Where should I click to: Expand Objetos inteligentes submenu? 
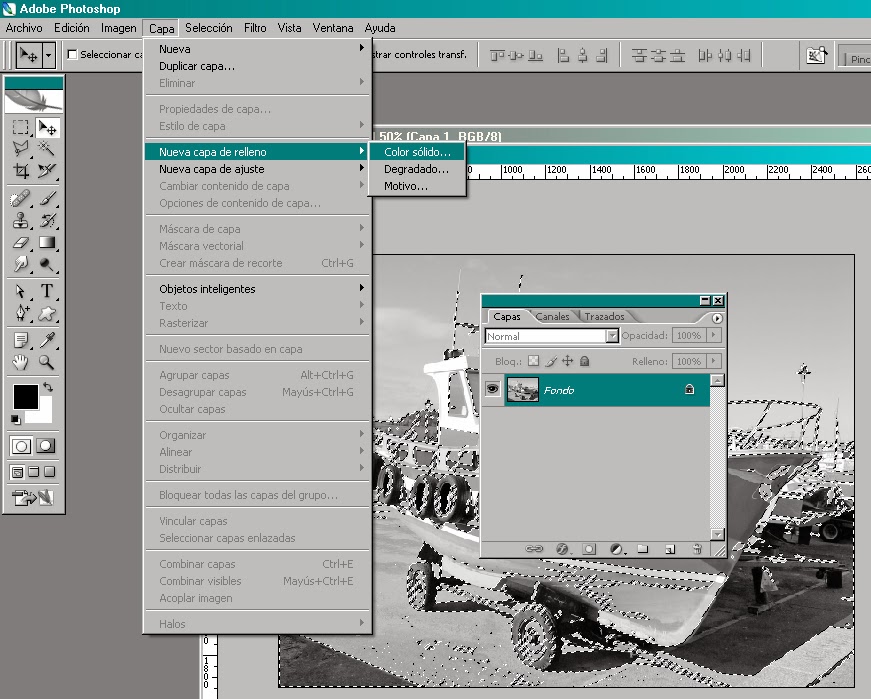point(258,289)
